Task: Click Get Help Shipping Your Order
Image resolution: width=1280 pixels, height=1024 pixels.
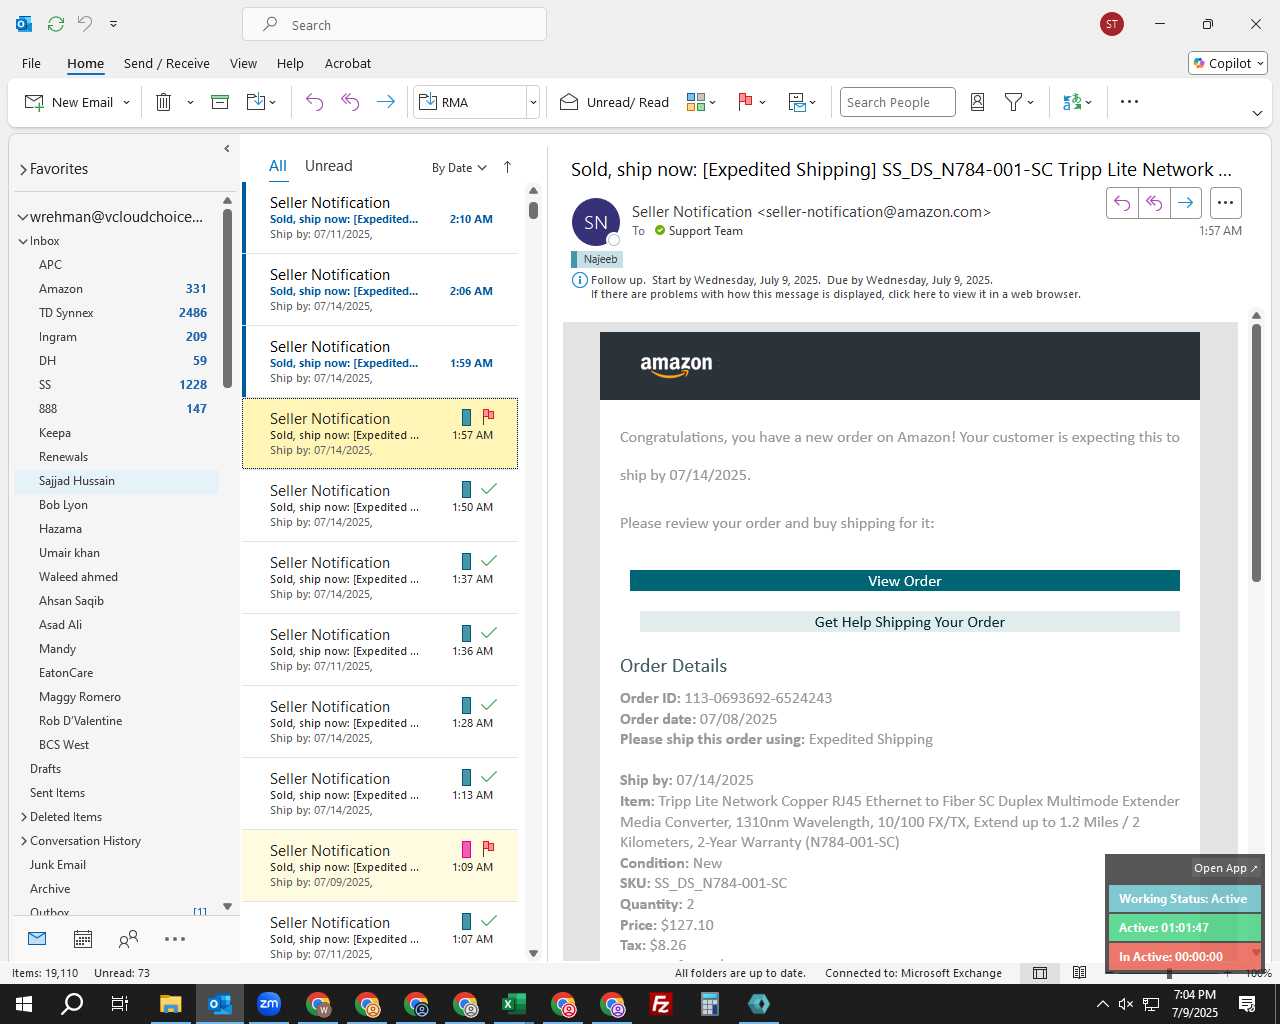Action: click(x=910, y=622)
